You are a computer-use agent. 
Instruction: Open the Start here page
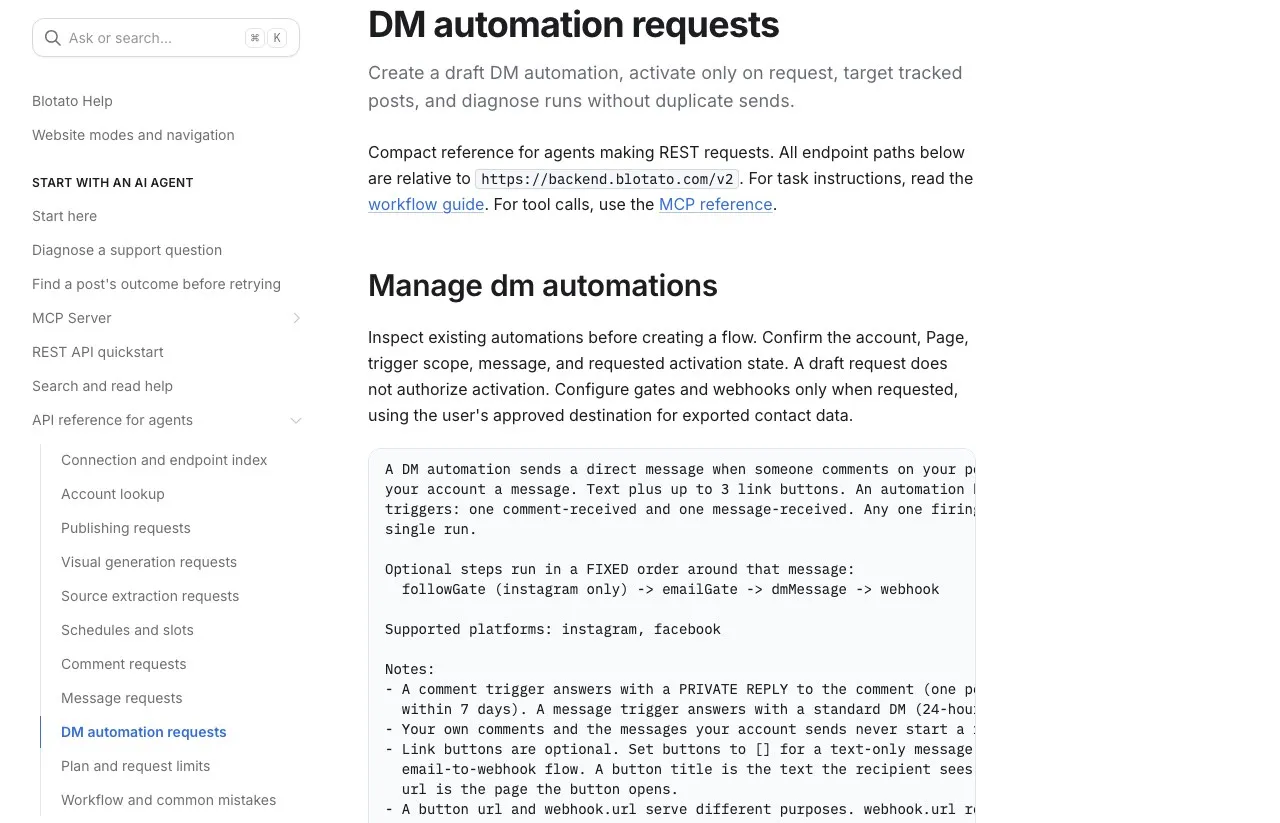pyautogui.click(x=64, y=216)
